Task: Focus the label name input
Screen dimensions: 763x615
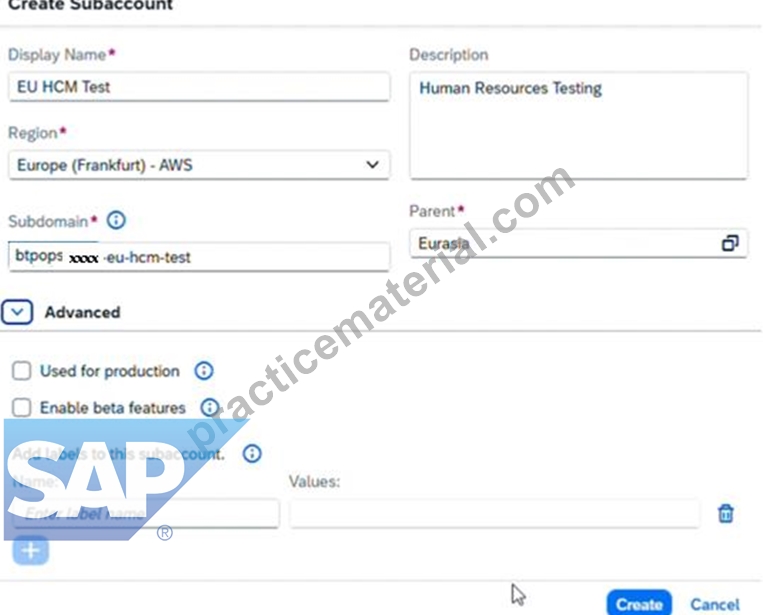Action: pos(146,513)
